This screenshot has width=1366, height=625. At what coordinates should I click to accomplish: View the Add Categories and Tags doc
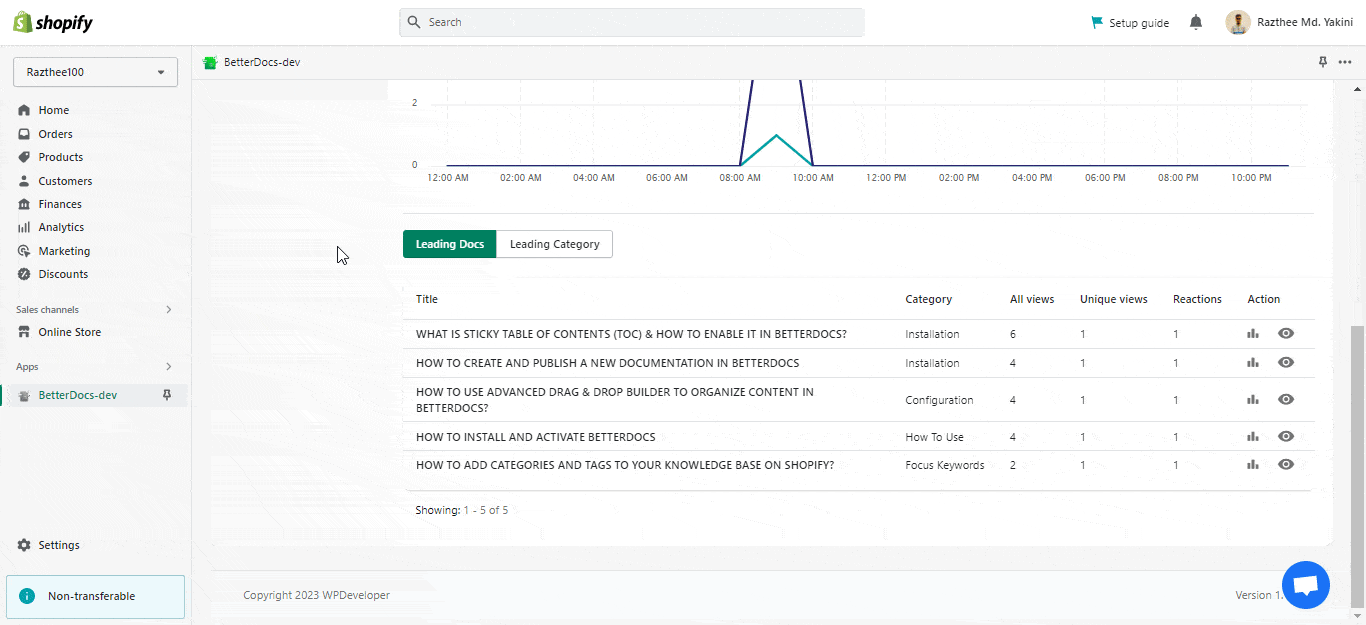pyautogui.click(x=1286, y=465)
